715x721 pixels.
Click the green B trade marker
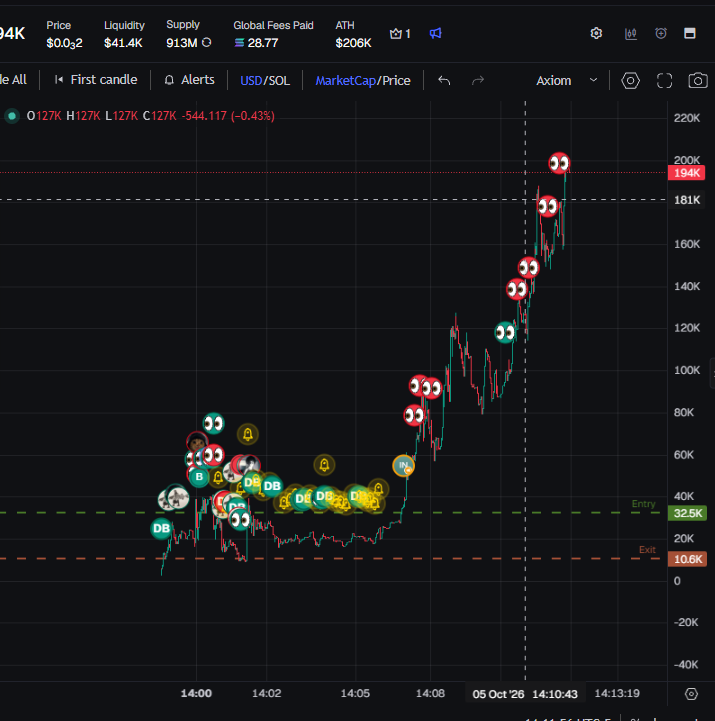point(199,477)
